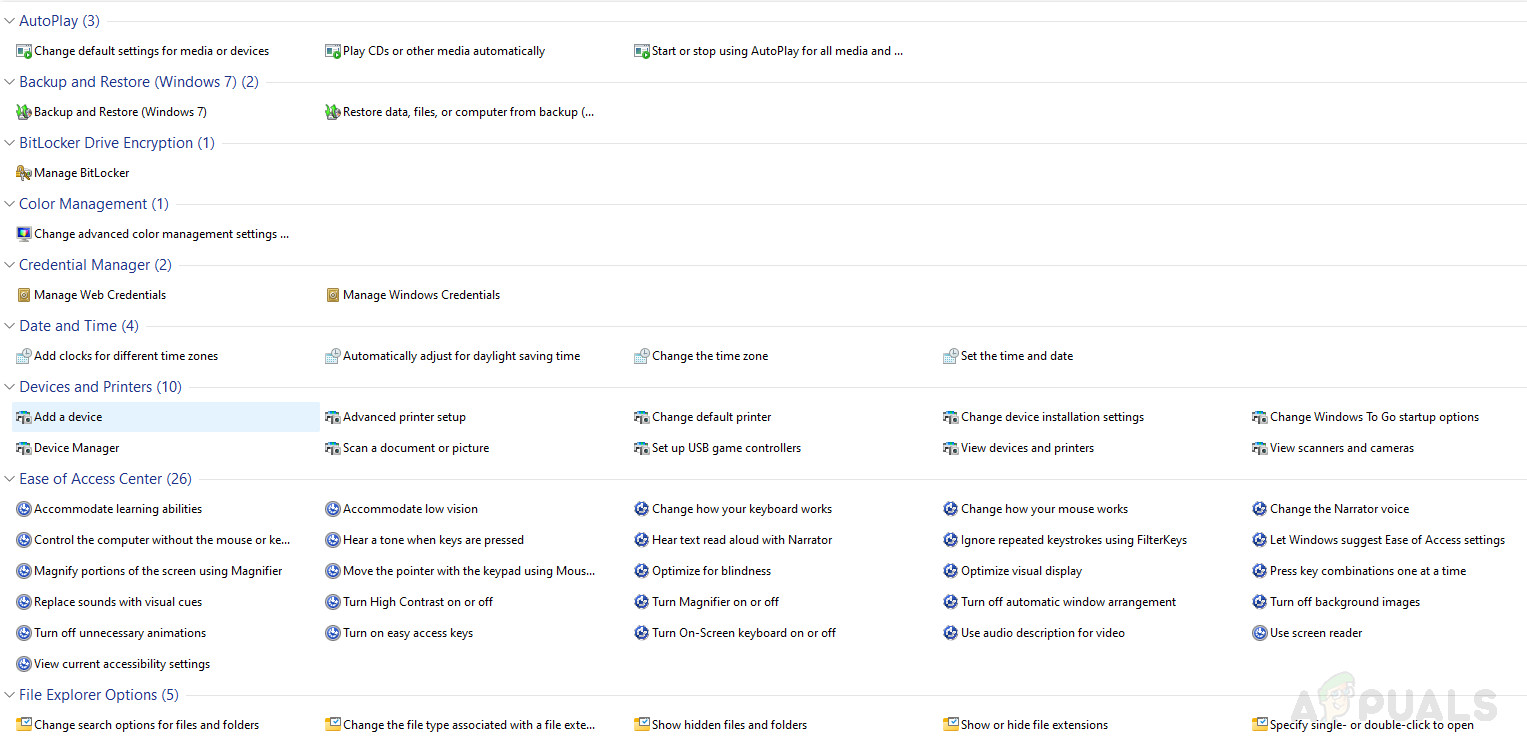Click the Manage BitLocker key icon
This screenshot has width=1527, height=748.
[24, 173]
